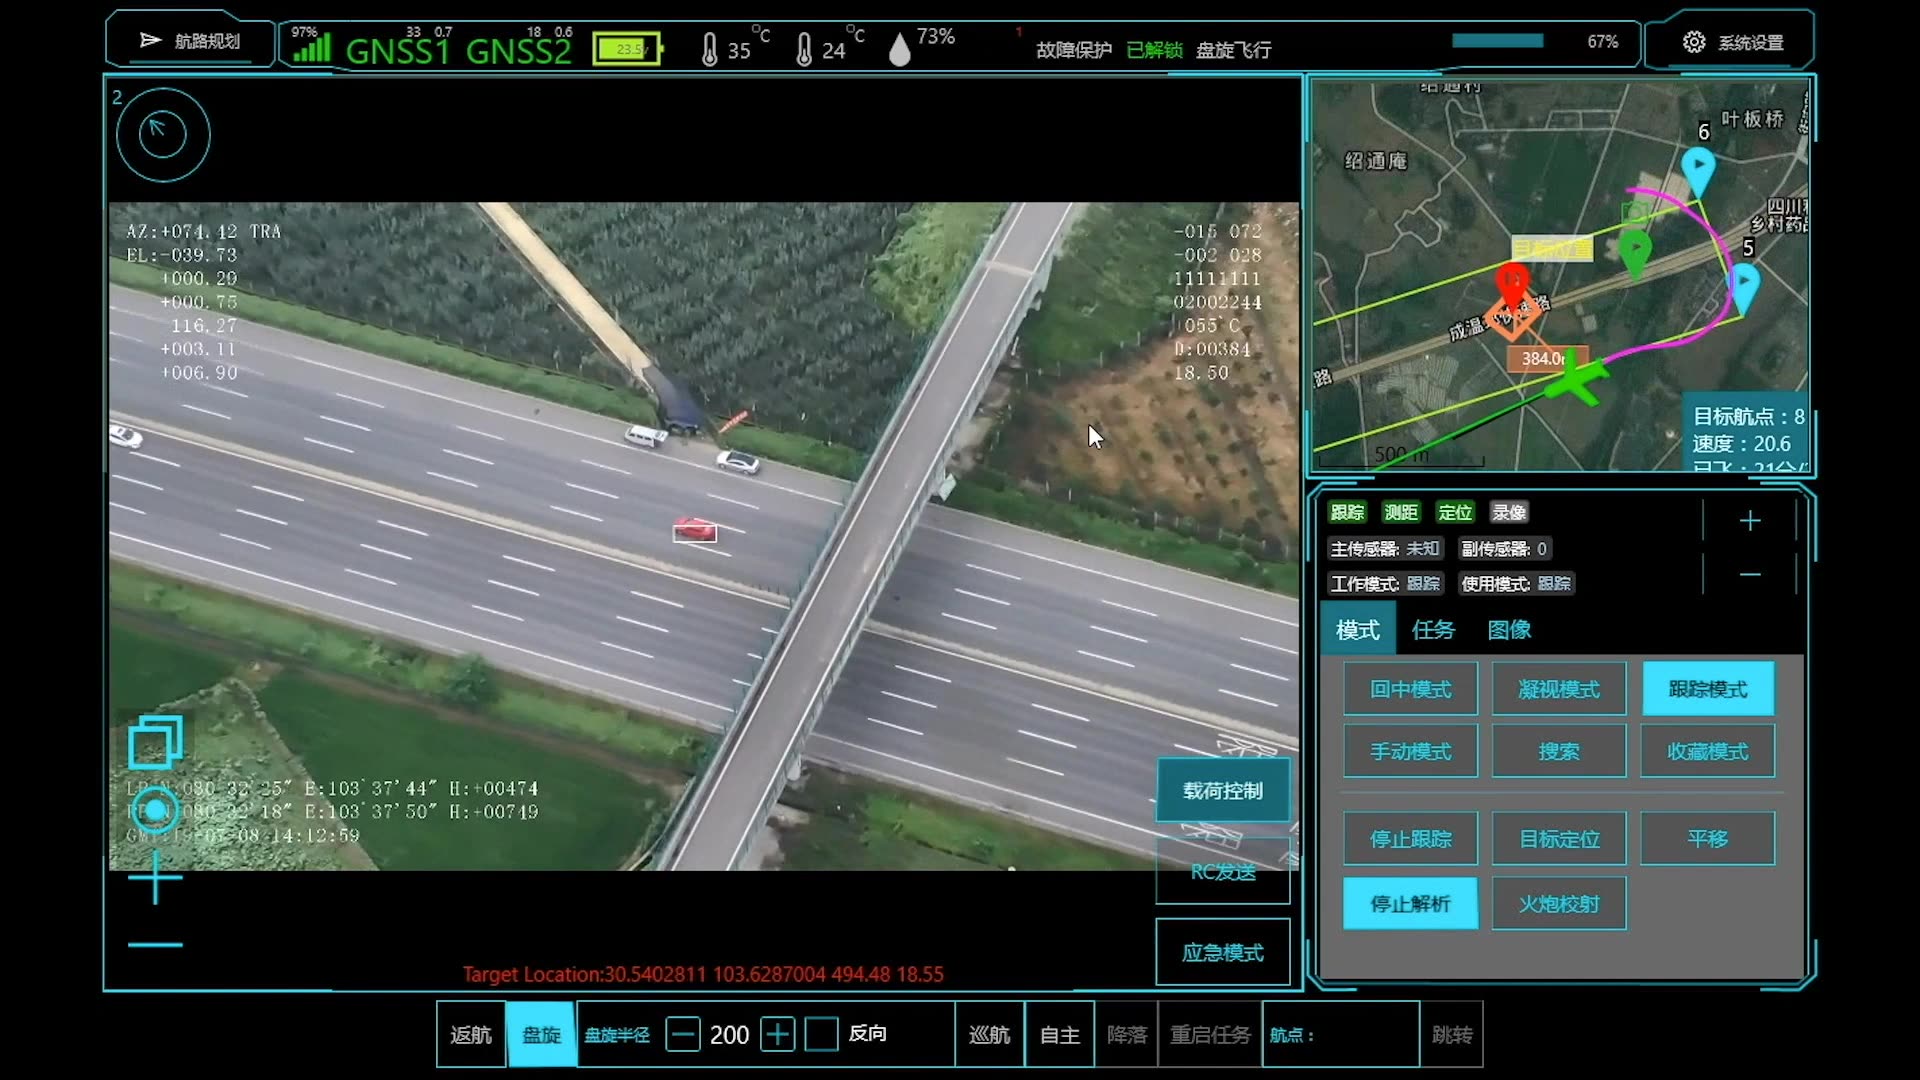Toggle the reverse direction checkbox
The image size is (1920, 1080).
[821, 1034]
